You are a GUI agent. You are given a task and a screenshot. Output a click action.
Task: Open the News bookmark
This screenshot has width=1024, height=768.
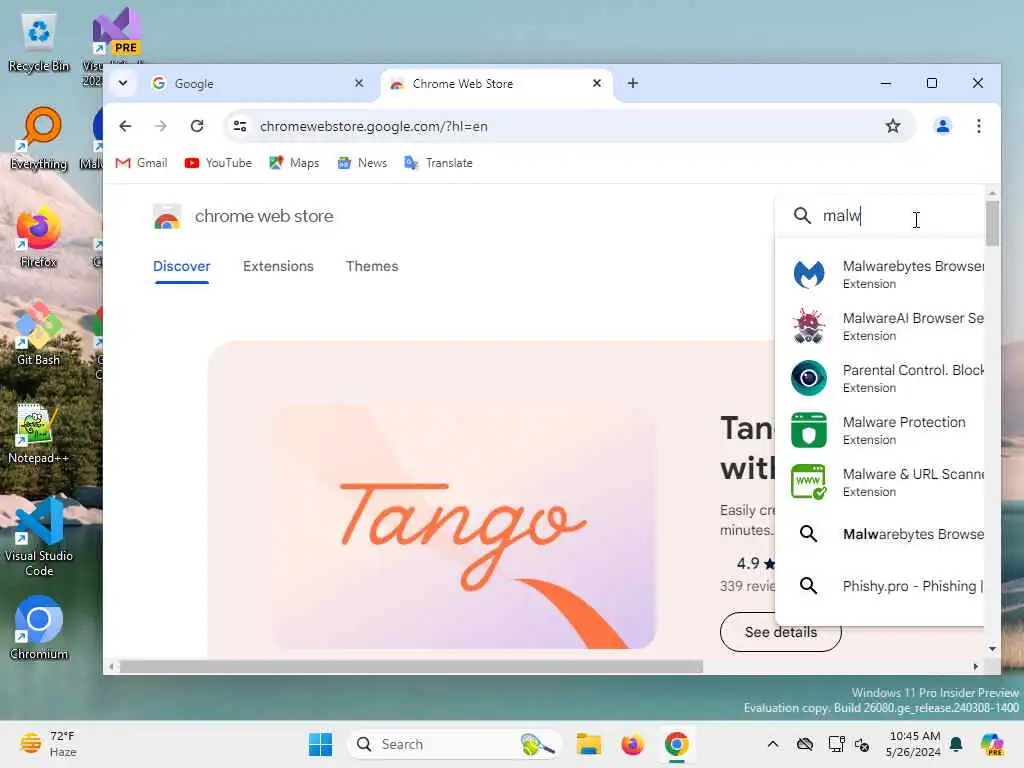point(362,163)
